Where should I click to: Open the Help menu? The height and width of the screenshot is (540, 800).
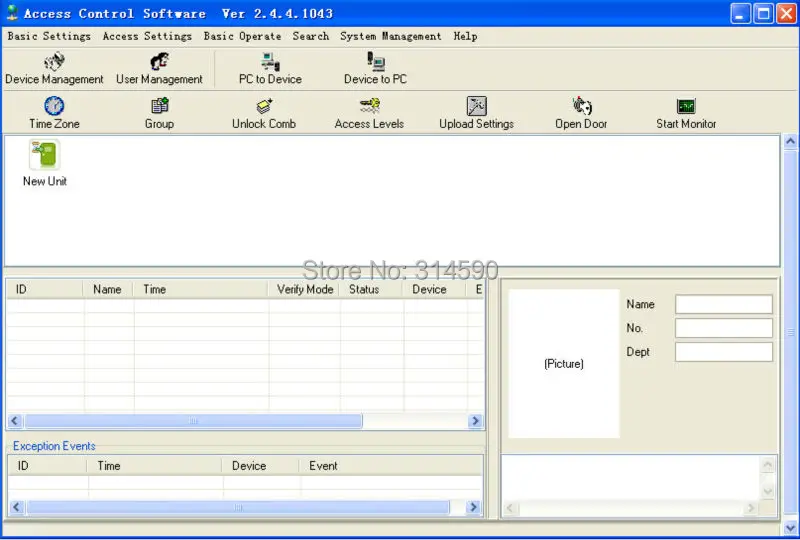[465, 36]
